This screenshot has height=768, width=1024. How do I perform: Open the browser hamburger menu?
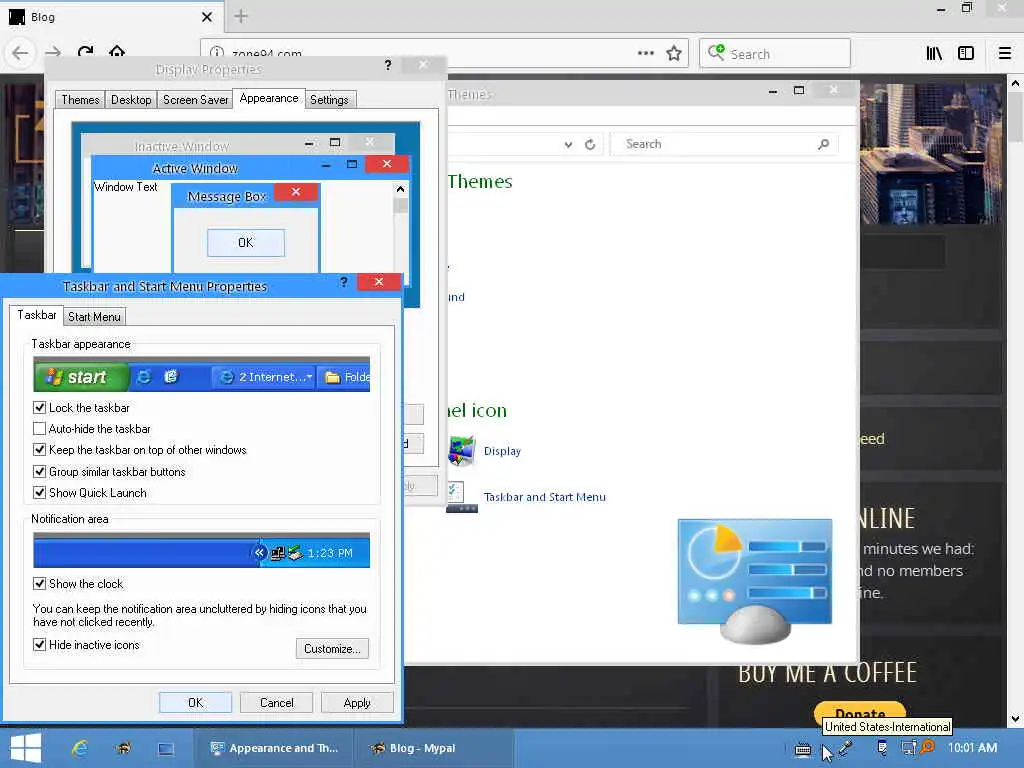[x=1005, y=54]
